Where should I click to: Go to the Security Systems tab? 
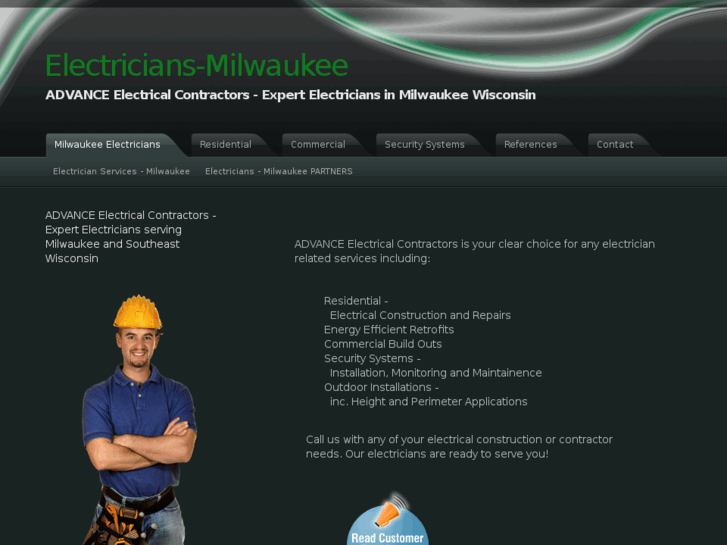pos(424,145)
